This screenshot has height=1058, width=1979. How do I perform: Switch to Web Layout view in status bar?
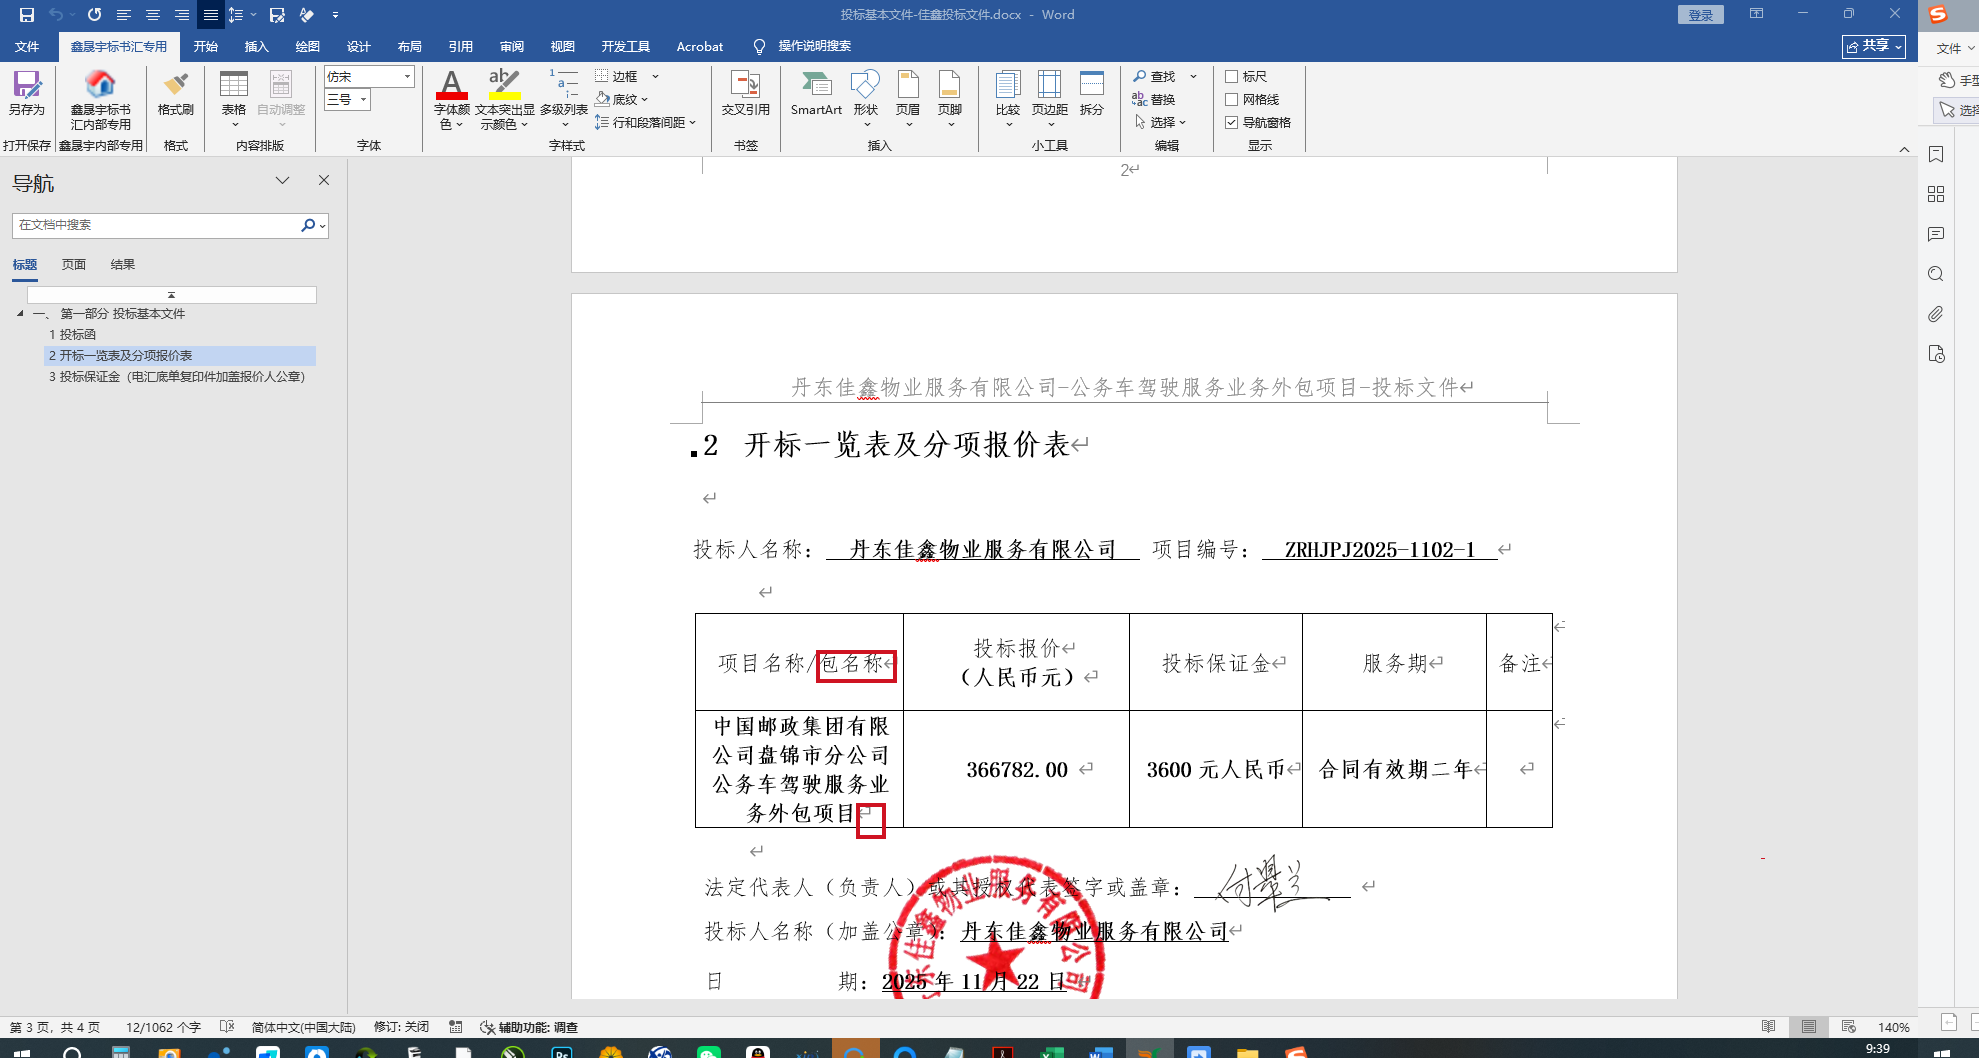click(x=1849, y=1027)
